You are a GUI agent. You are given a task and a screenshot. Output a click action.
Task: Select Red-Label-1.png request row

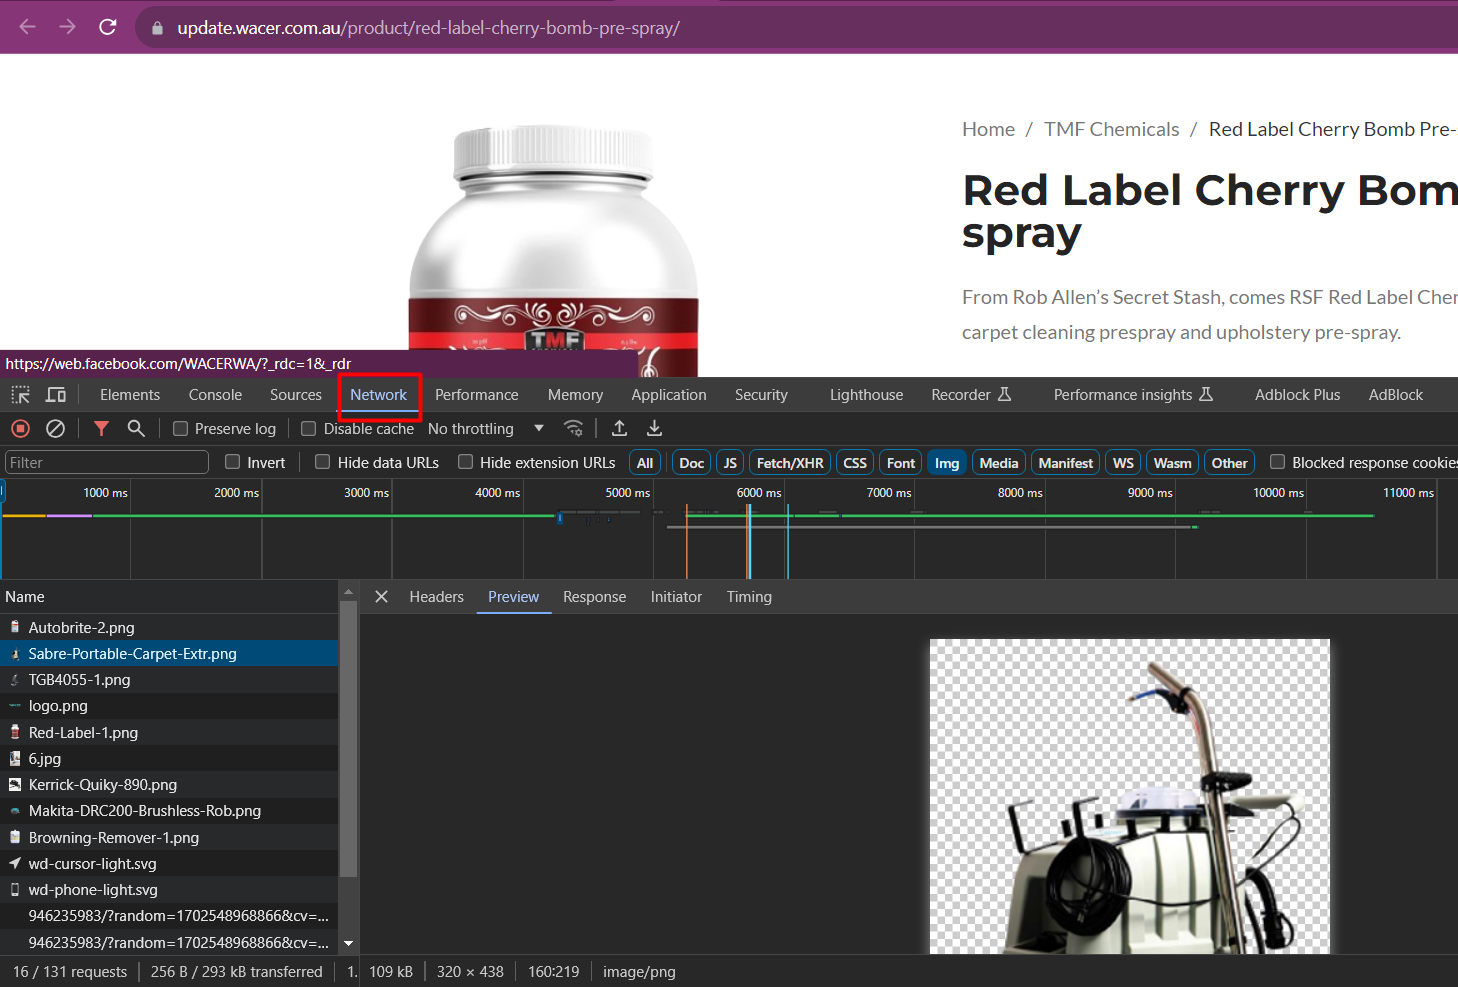pos(169,733)
